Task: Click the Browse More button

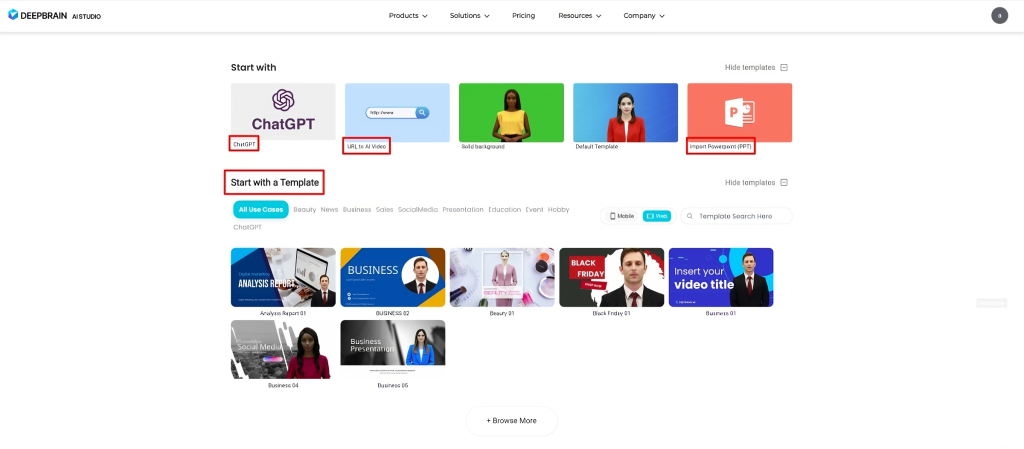Action: pos(511,421)
